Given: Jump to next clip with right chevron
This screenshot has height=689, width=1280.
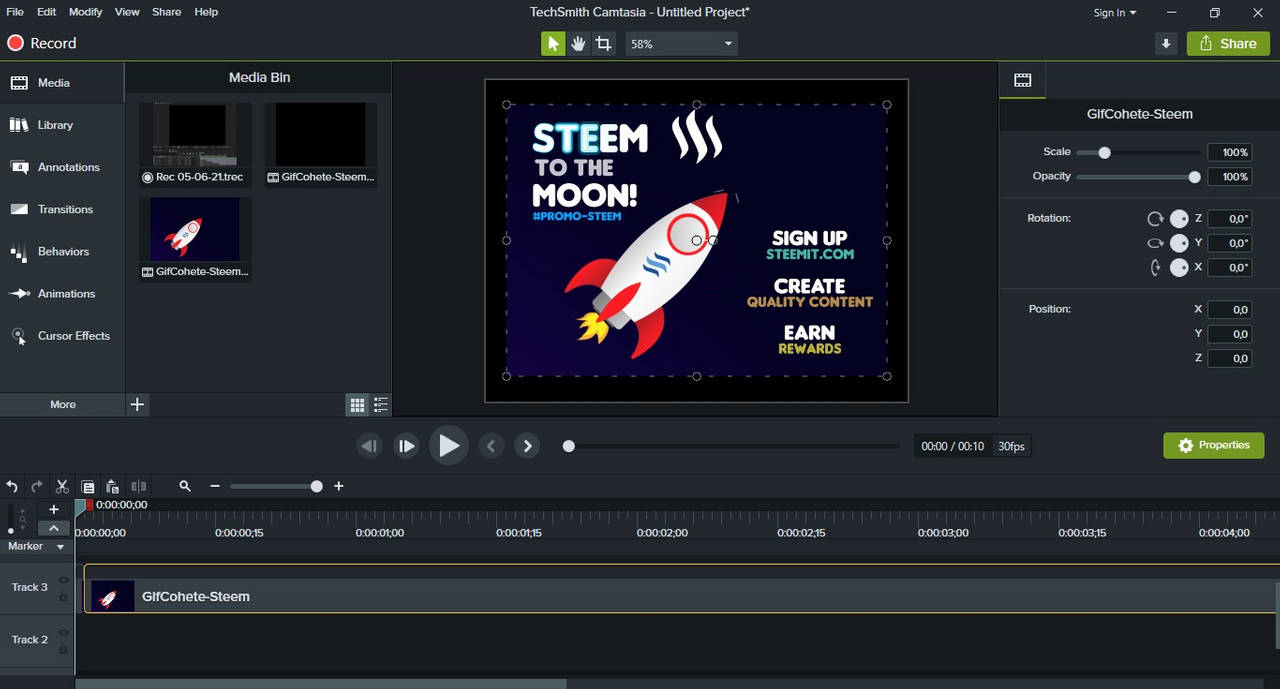Looking at the screenshot, I should click(527, 446).
